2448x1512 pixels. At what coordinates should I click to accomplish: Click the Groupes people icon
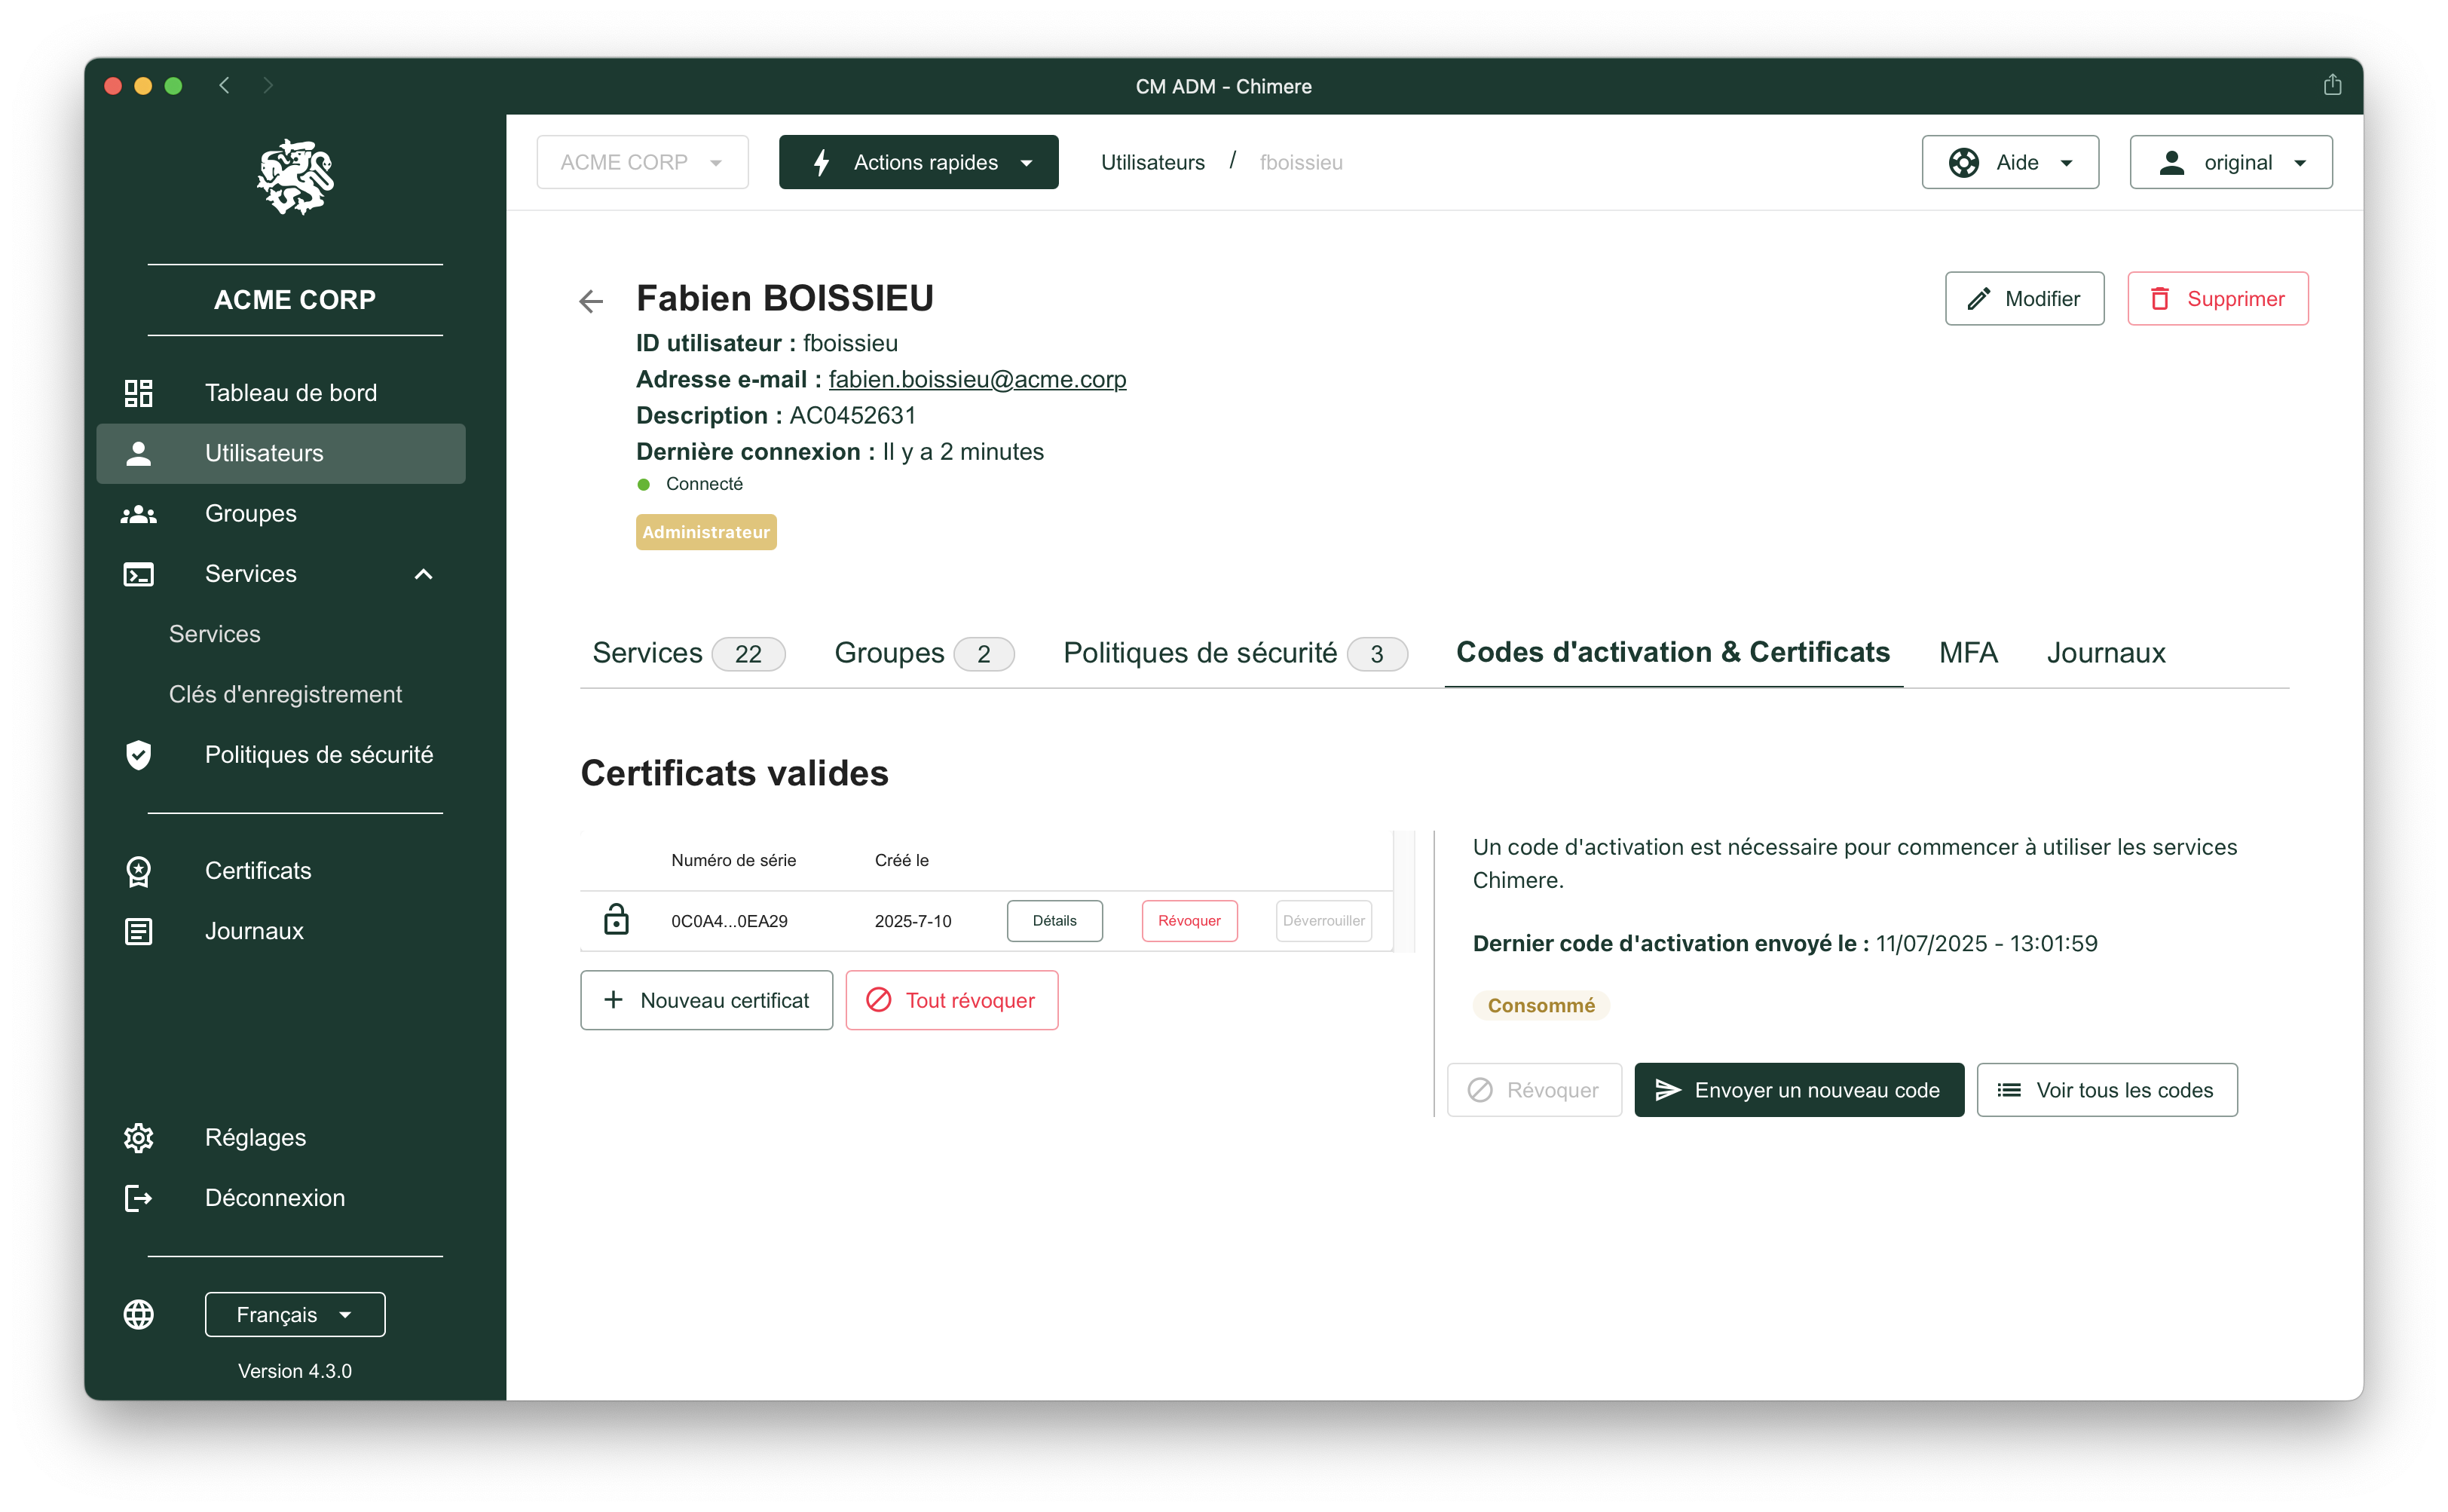click(138, 514)
